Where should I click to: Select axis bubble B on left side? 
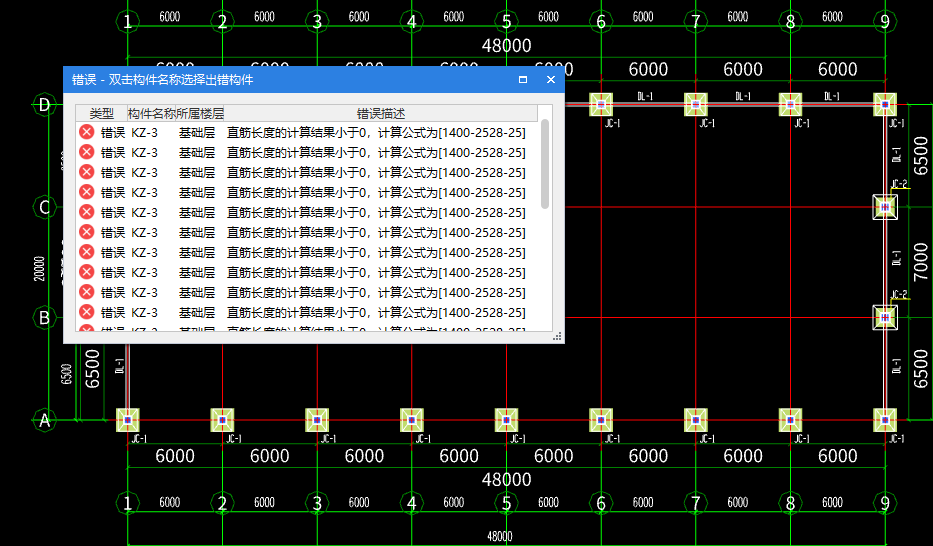point(44,318)
